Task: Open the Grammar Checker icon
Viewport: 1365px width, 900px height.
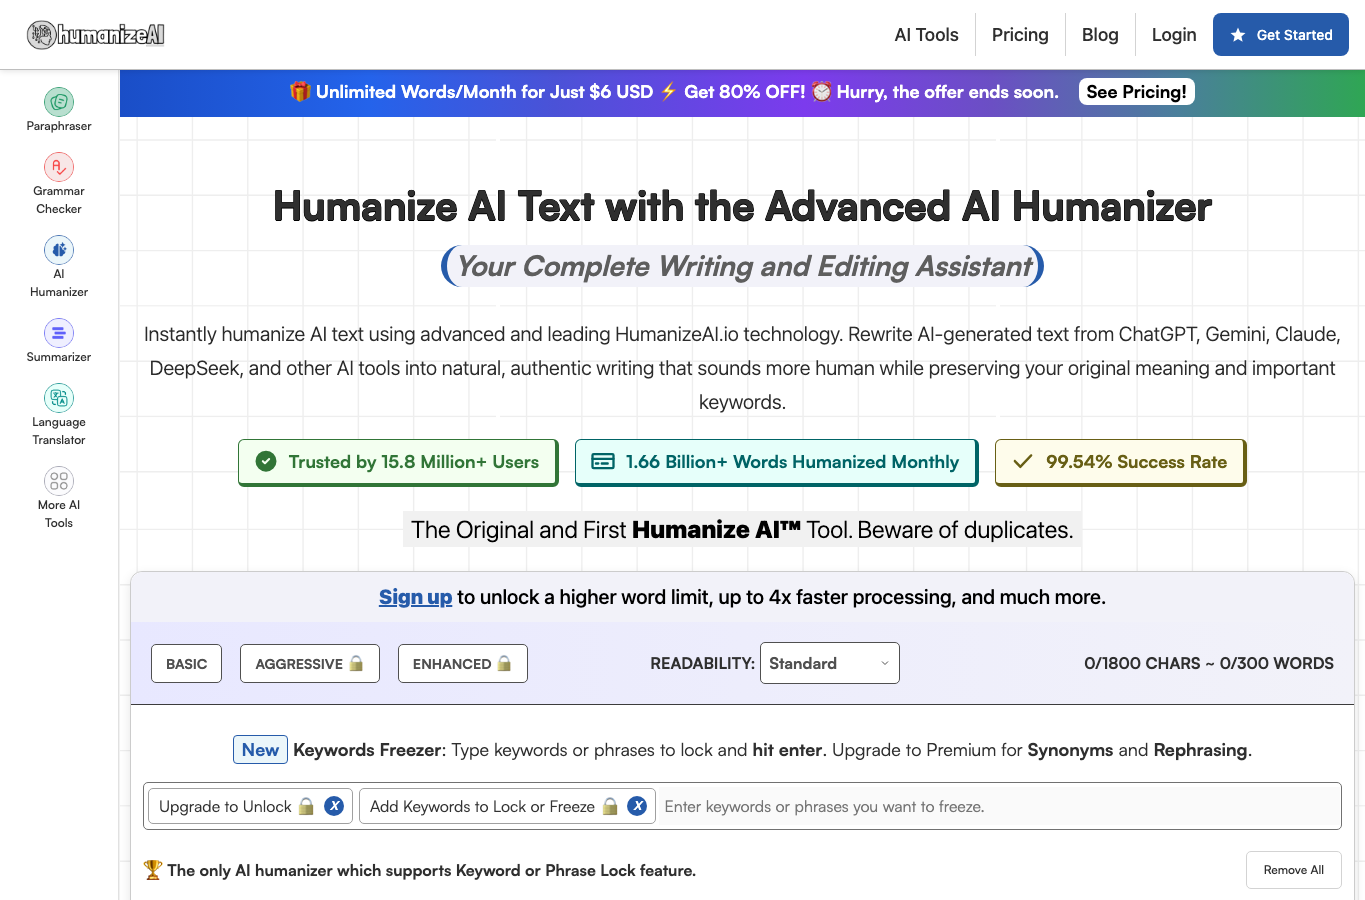Action: [59, 167]
